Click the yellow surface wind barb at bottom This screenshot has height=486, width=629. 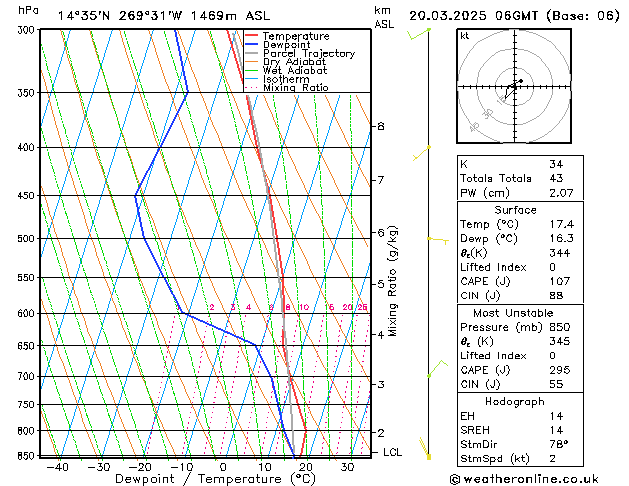(x=426, y=448)
